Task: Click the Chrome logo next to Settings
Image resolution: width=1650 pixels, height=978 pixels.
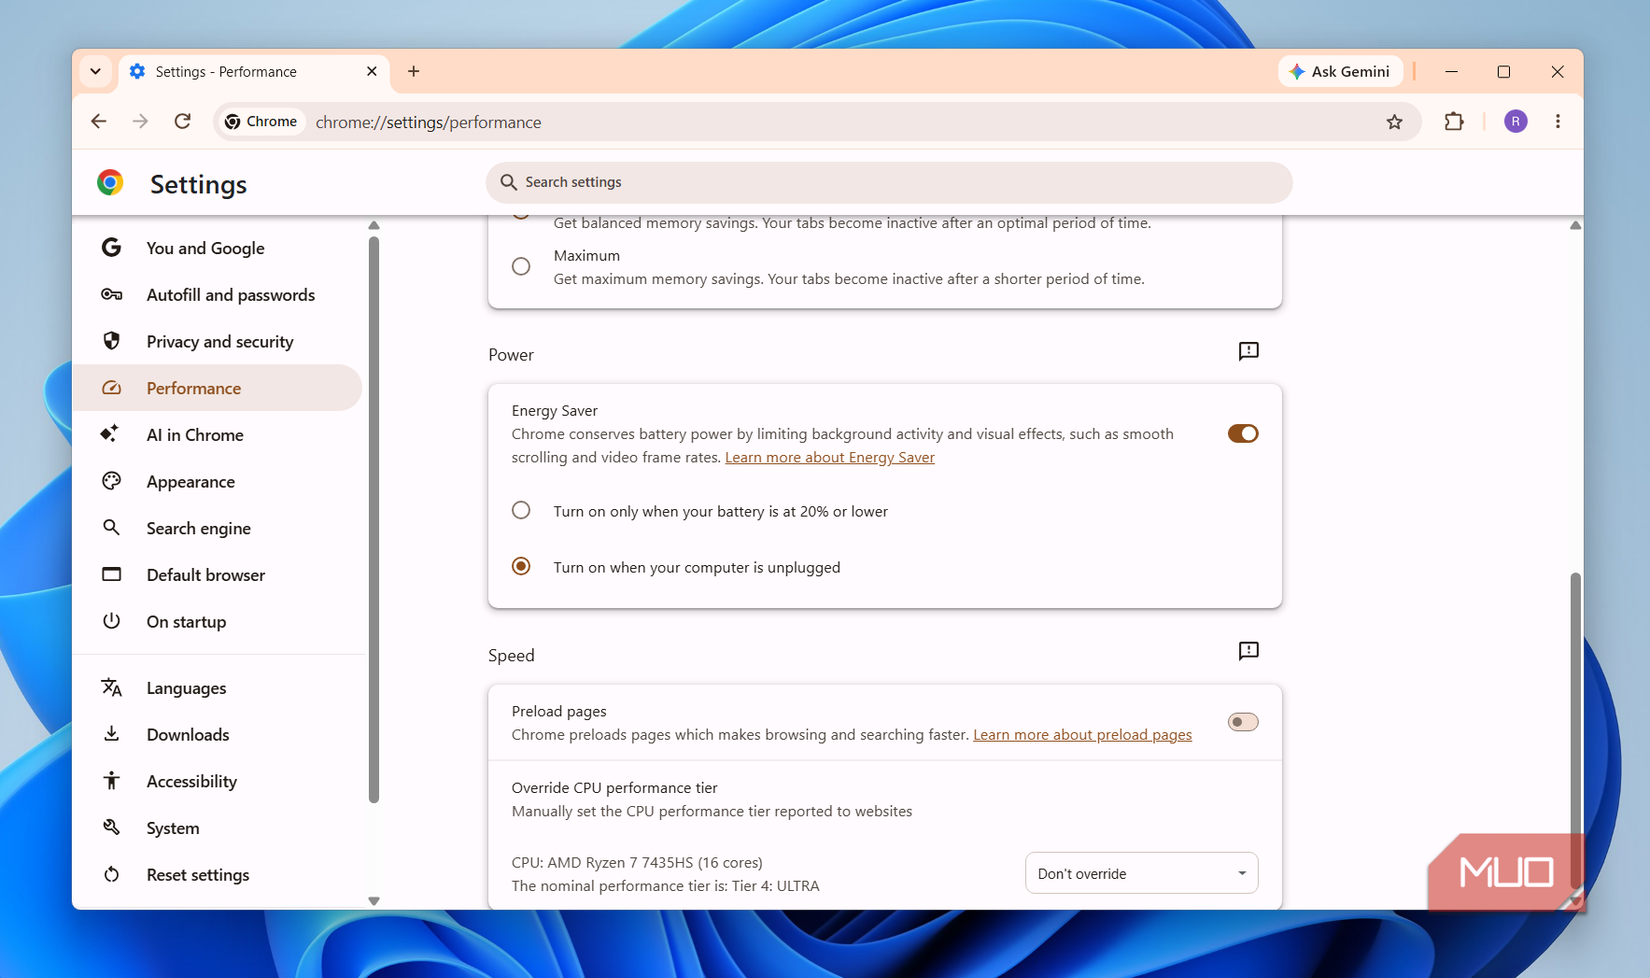Action: pyautogui.click(x=110, y=182)
